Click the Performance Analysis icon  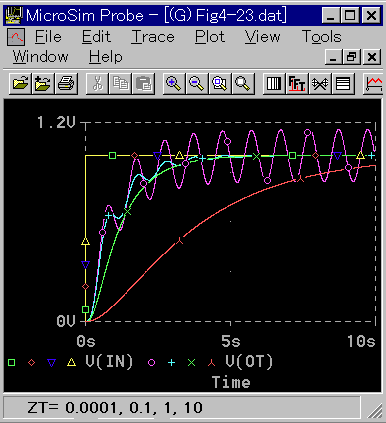[x=320, y=83]
